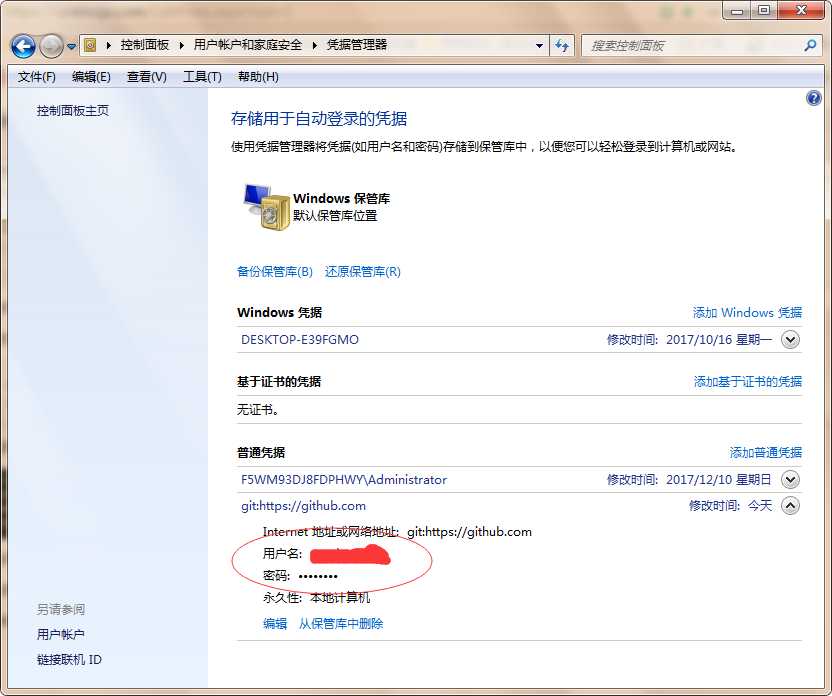Click 编辑 link under github credential
The width and height of the screenshot is (832, 696).
[275, 623]
